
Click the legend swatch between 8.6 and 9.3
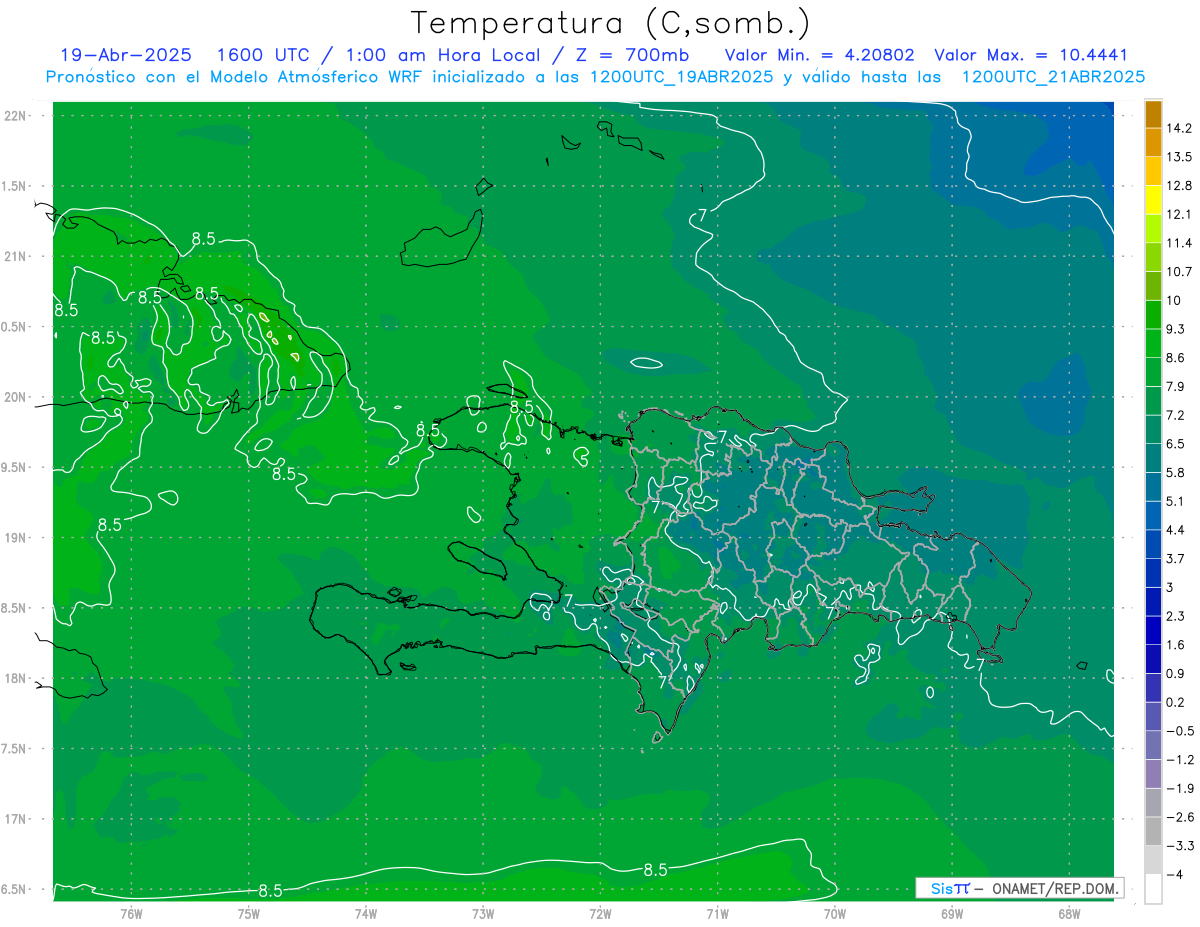(1154, 344)
